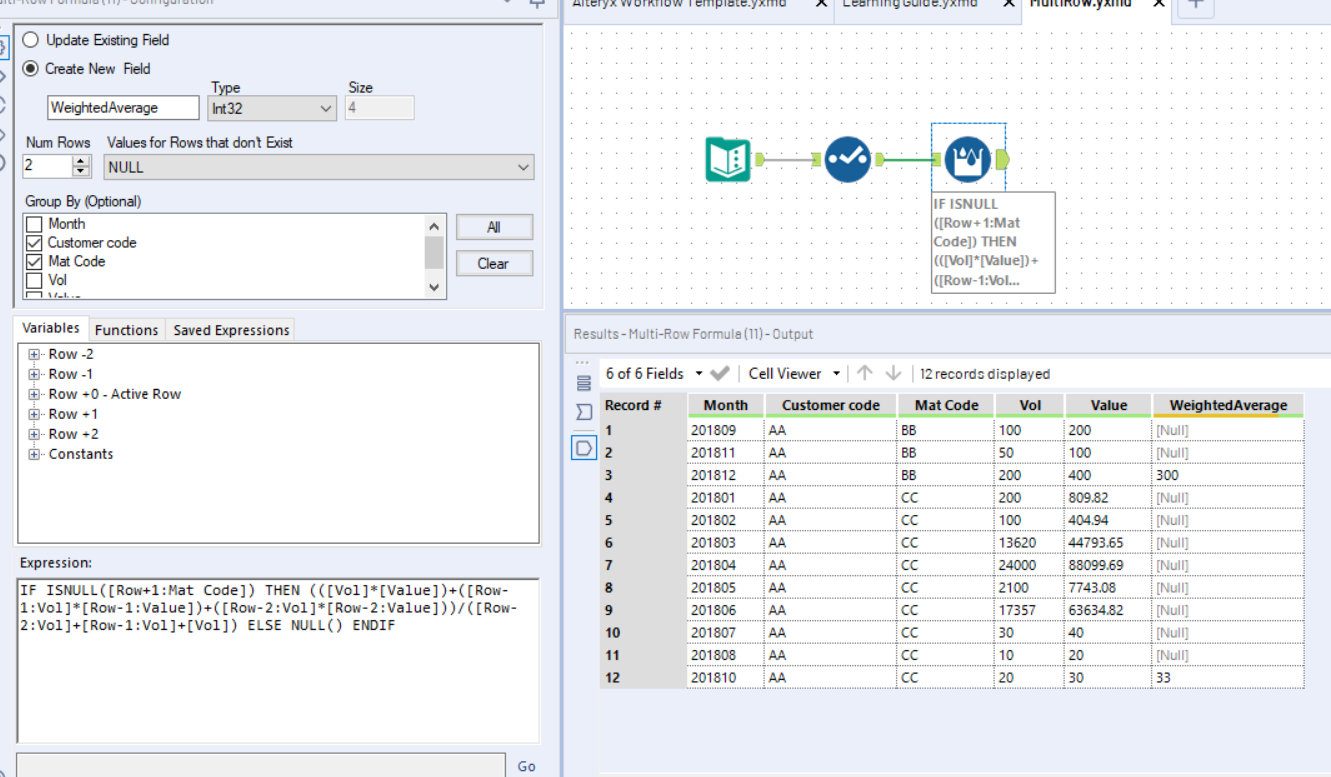Viewport: 1331px width, 777px height.
Task: Switch to the Functions tab
Action: (126, 328)
